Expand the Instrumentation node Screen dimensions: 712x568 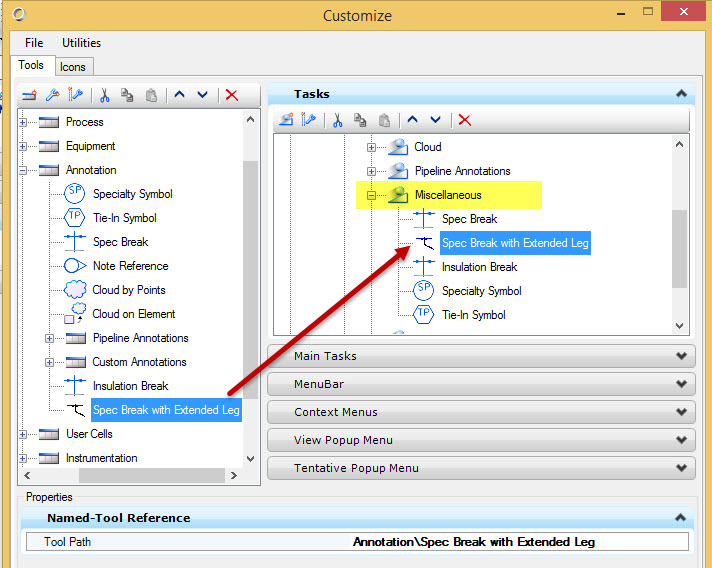pyautogui.click(x=22, y=458)
